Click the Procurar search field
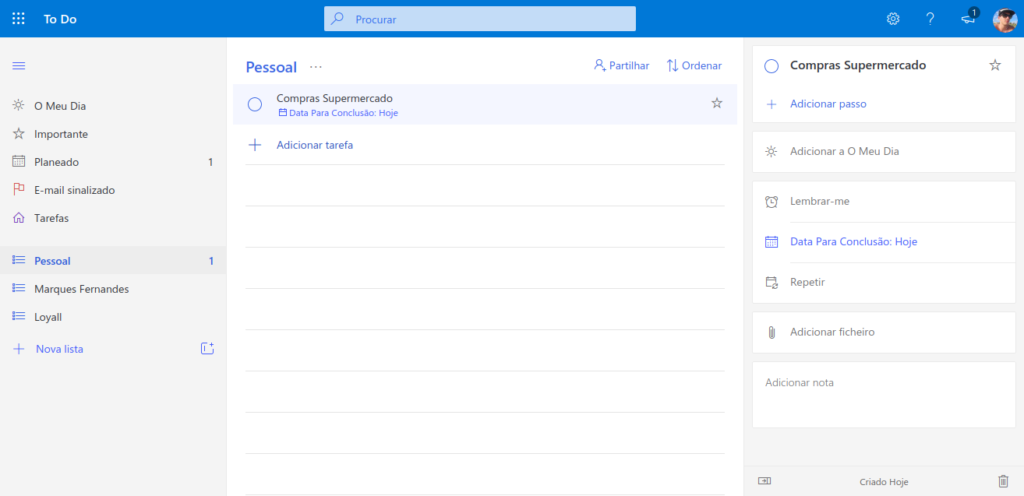The height and width of the screenshot is (496, 1024). tap(479, 19)
